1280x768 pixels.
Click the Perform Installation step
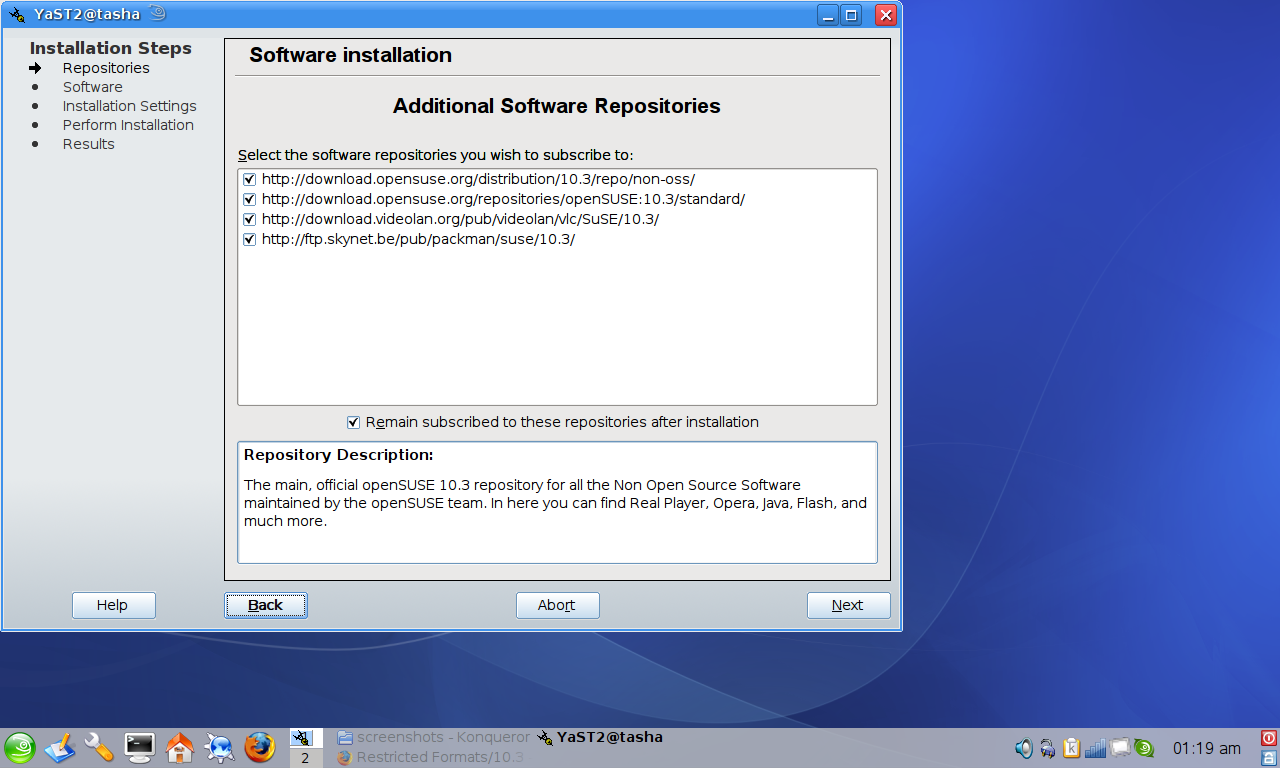128,125
